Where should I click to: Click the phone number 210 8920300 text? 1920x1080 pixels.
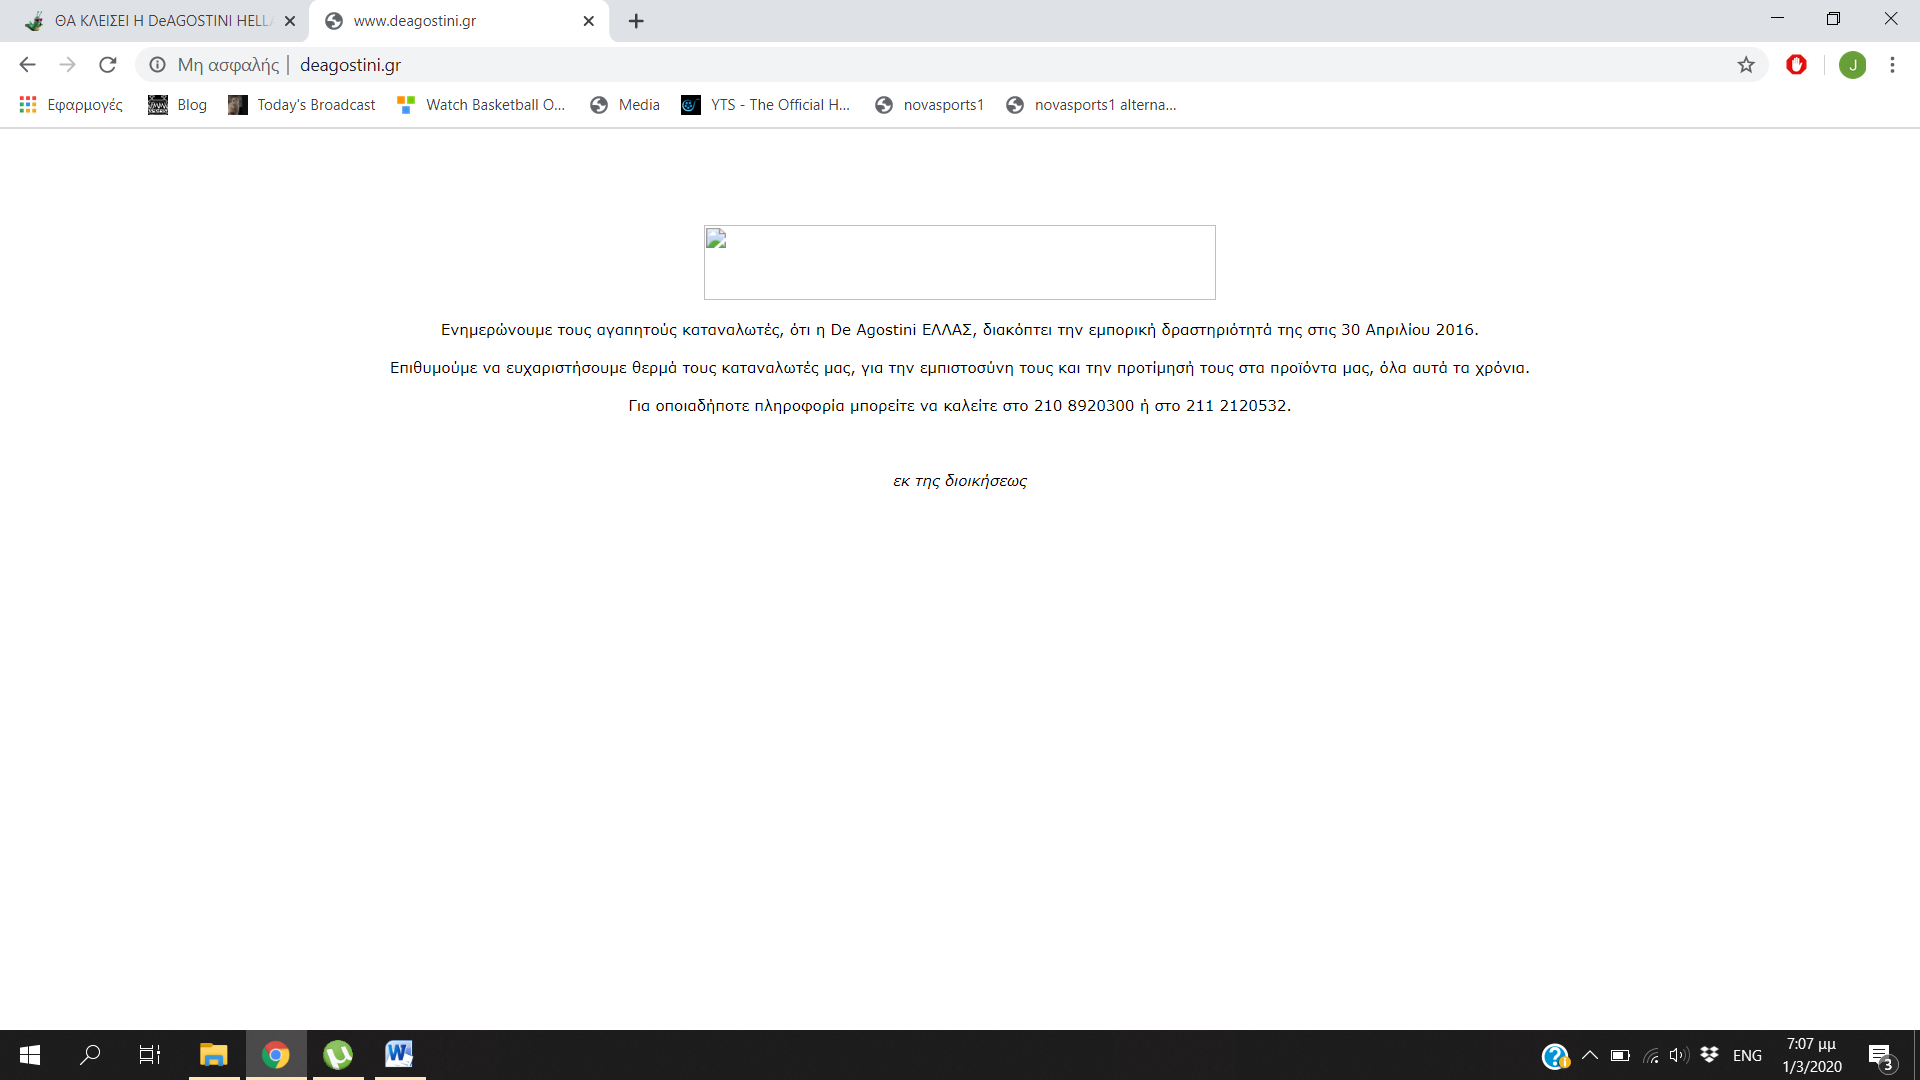pyautogui.click(x=1084, y=406)
